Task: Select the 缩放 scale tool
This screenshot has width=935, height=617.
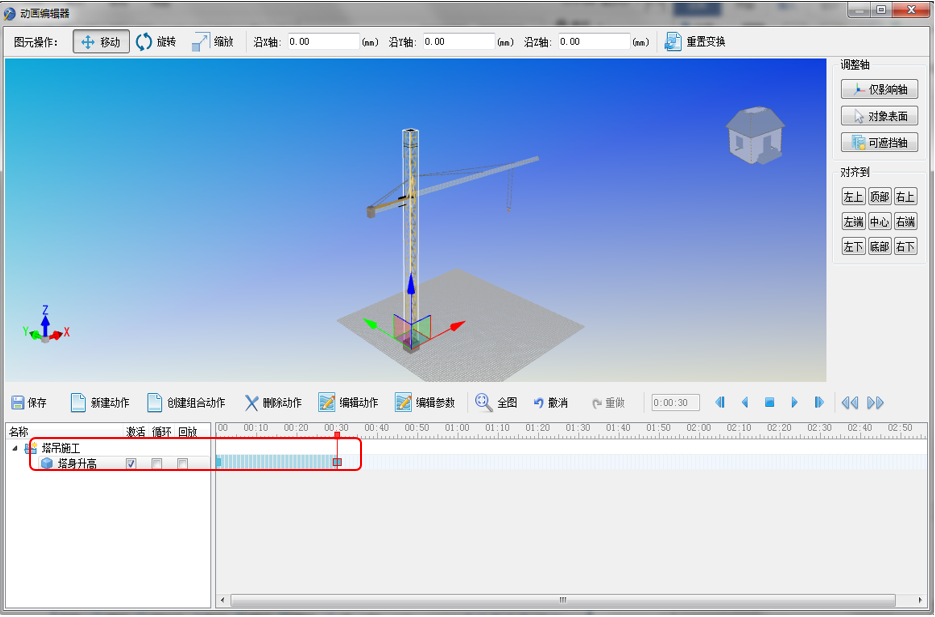Action: 212,42
